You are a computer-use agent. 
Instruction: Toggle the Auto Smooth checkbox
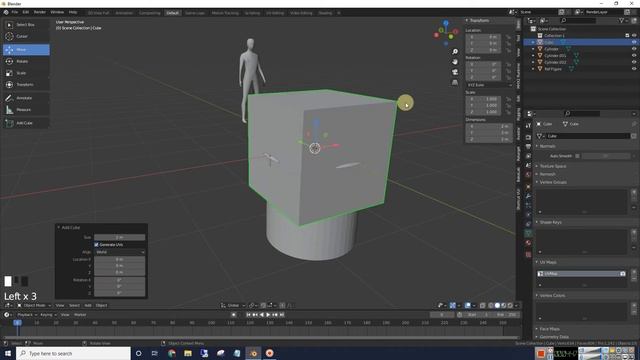pos(577,156)
